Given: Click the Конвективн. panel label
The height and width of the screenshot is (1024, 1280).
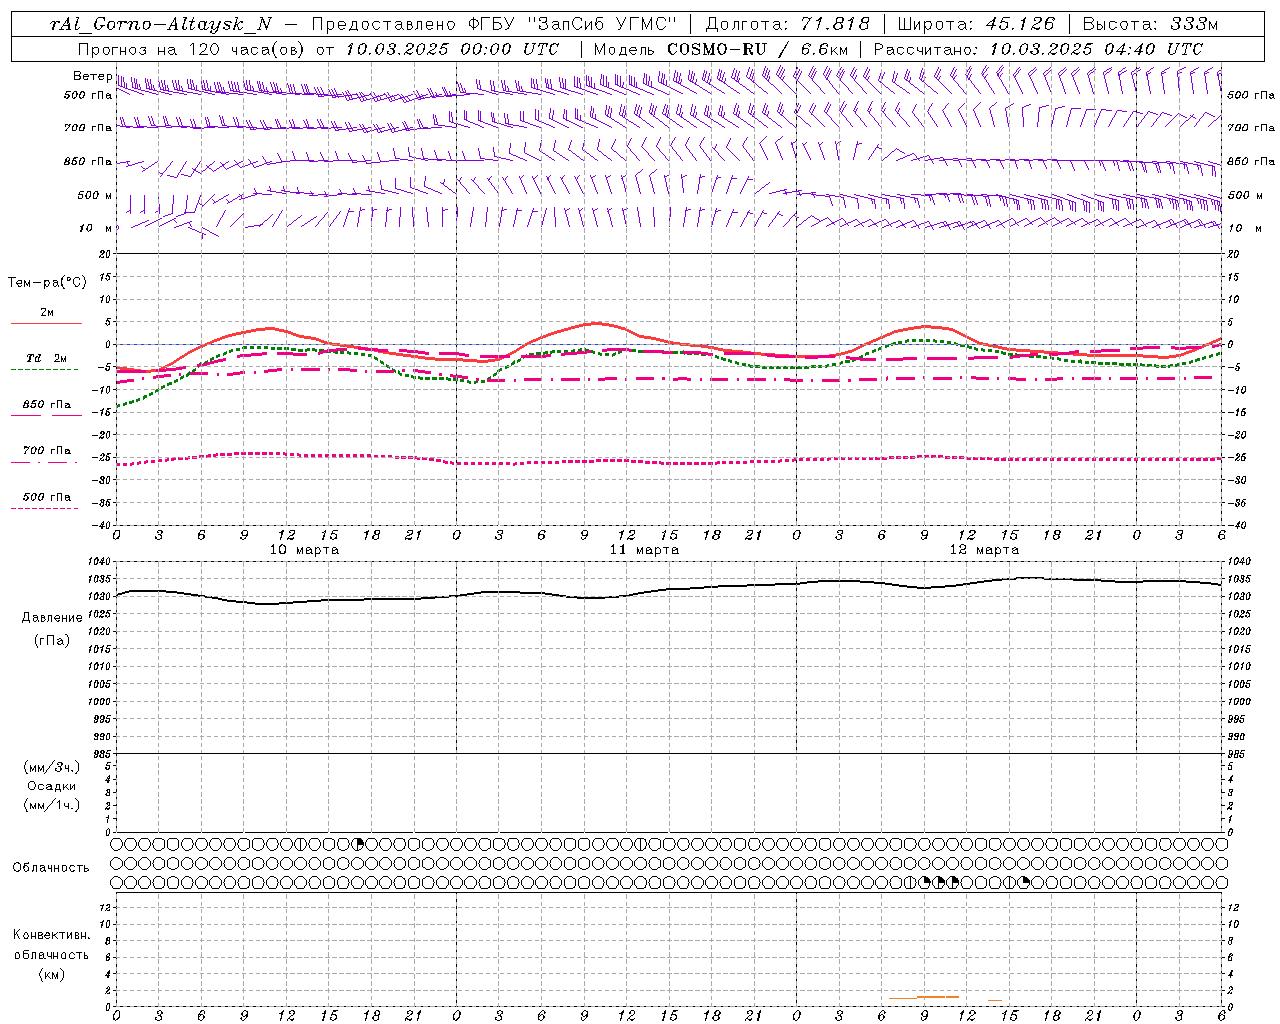Looking at the screenshot, I should tap(52, 935).
